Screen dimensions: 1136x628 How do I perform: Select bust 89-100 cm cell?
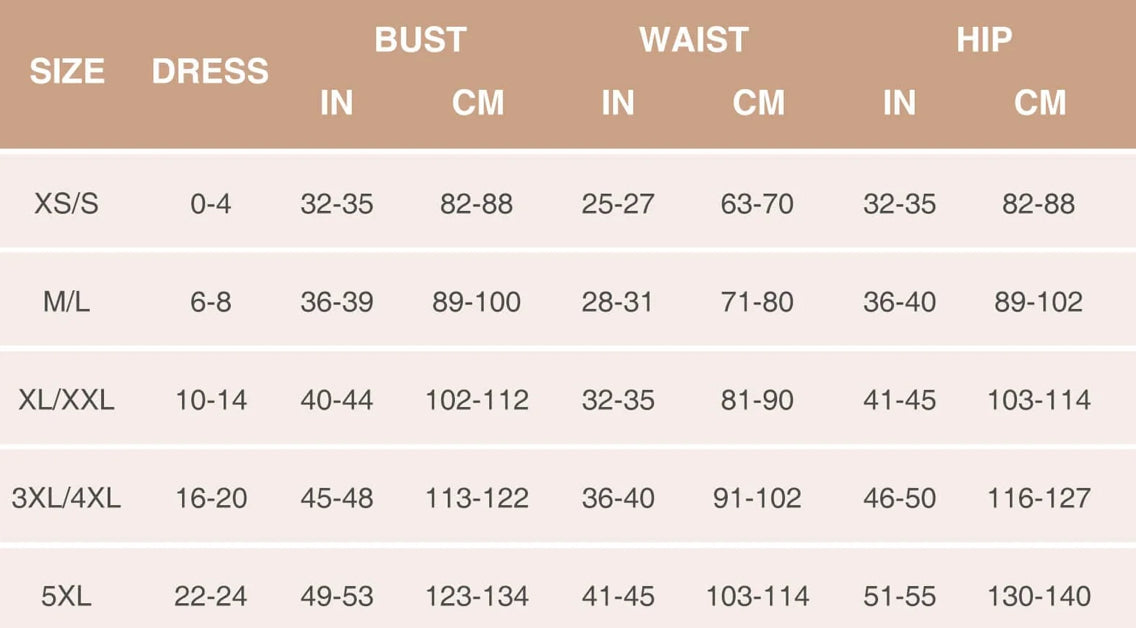[476, 302]
